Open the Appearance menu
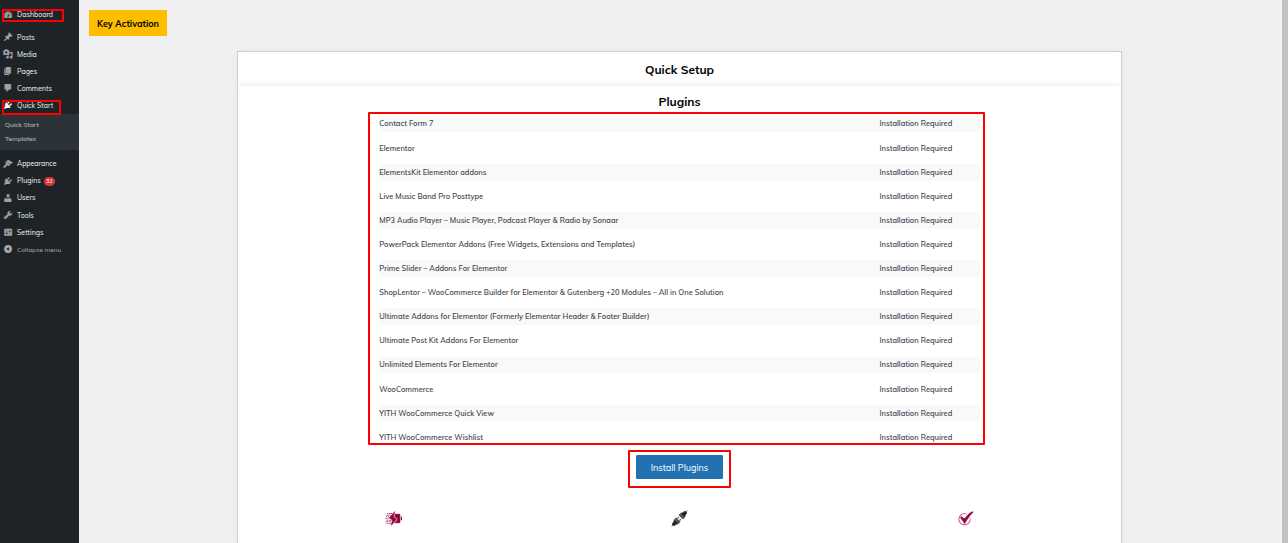The image size is (1288, 543). (39, 163)
